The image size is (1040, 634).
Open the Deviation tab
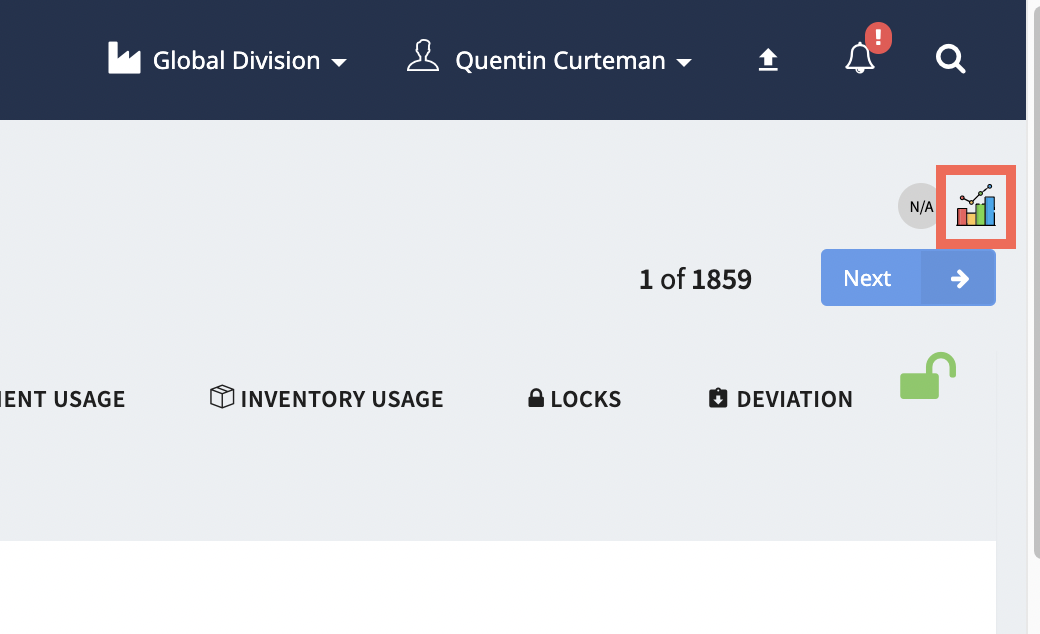coord(794,399)
